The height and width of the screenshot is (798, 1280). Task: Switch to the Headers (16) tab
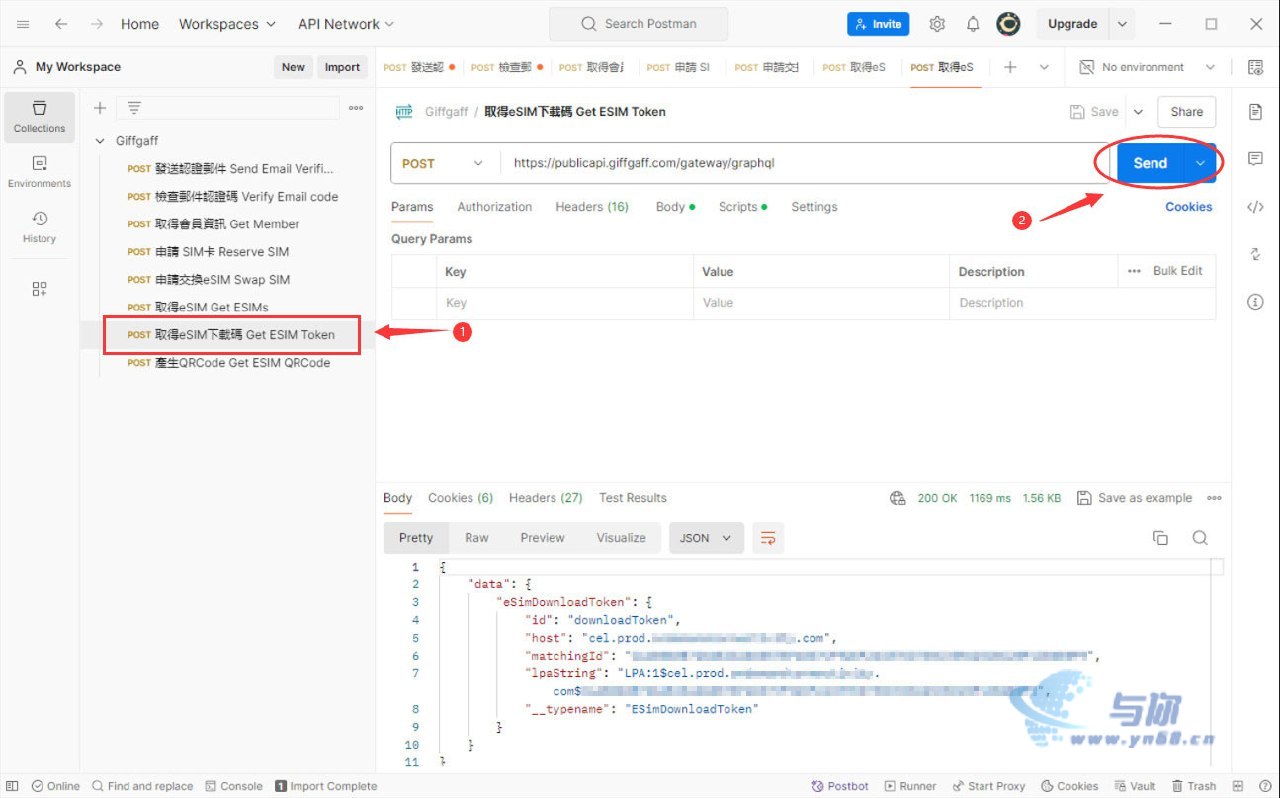point(592,207)
